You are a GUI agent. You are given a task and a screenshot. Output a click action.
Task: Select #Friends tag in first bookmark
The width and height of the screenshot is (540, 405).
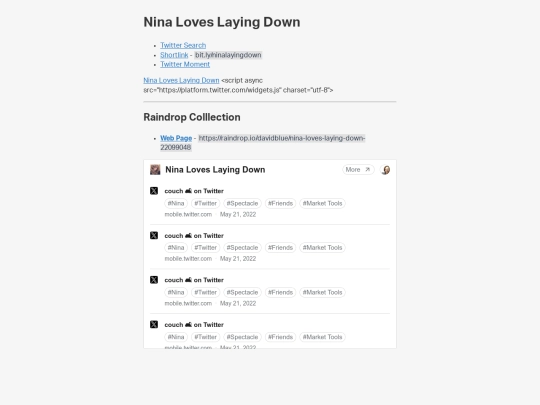tap(280, 203)
